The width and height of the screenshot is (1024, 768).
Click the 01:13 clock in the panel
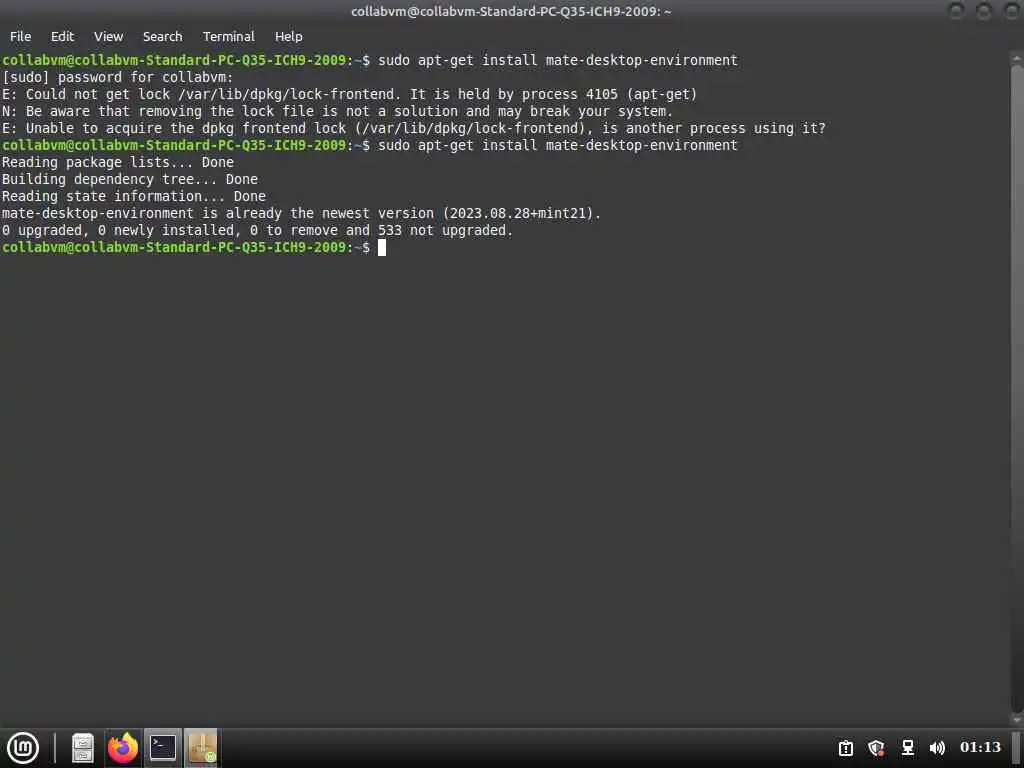(x=980, y=747)
